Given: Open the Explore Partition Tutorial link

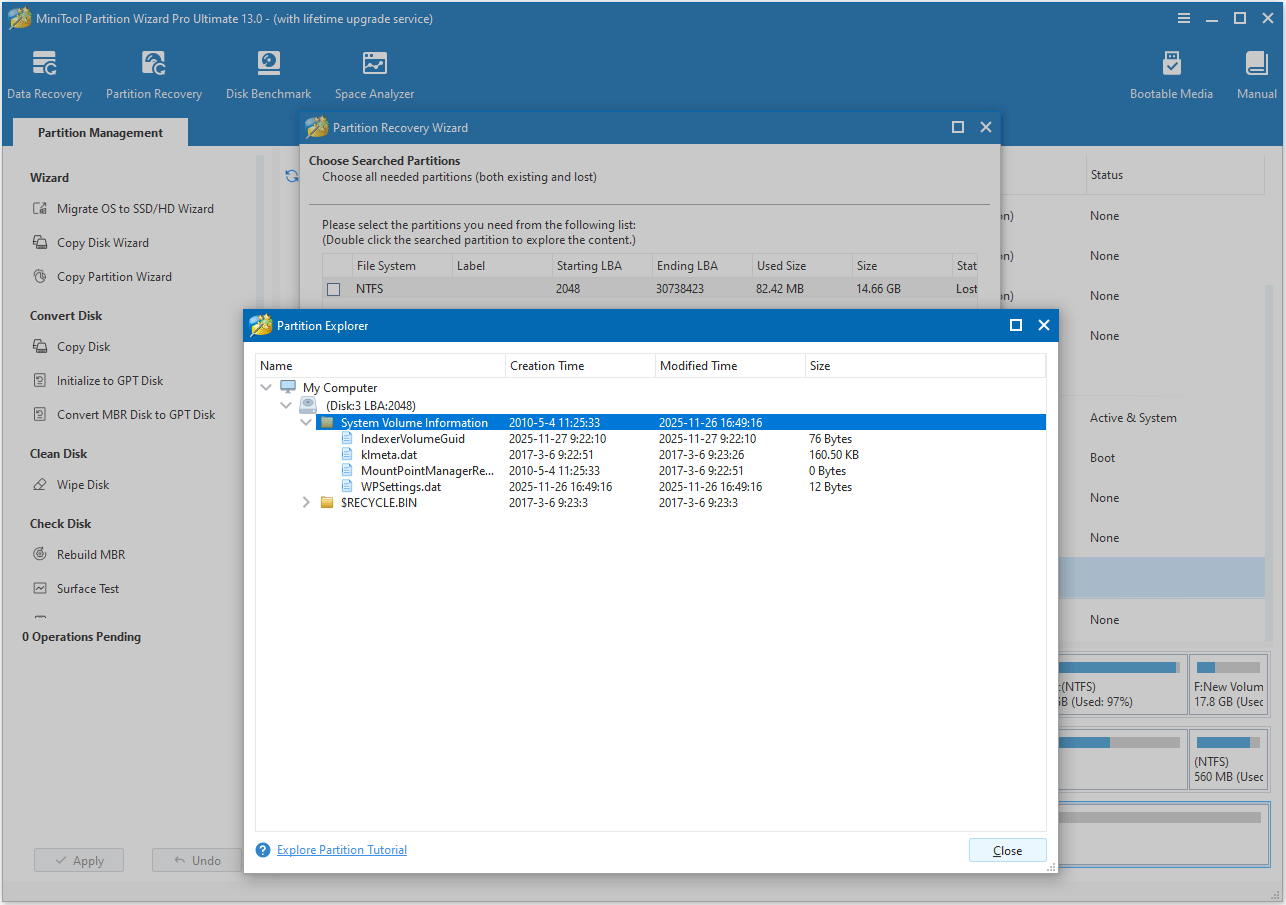Looking at the screenshot, I should [342, 850].
